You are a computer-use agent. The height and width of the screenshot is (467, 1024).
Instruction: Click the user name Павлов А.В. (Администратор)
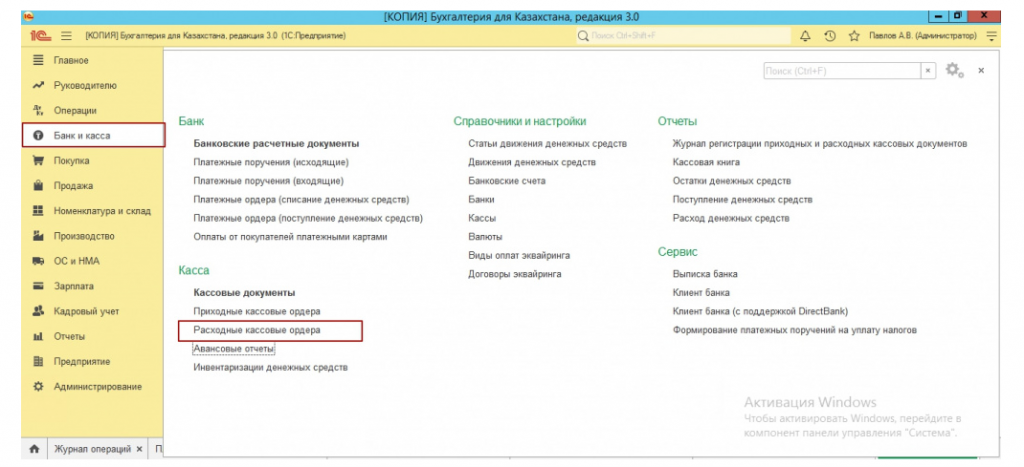click(x=922, y=36)
